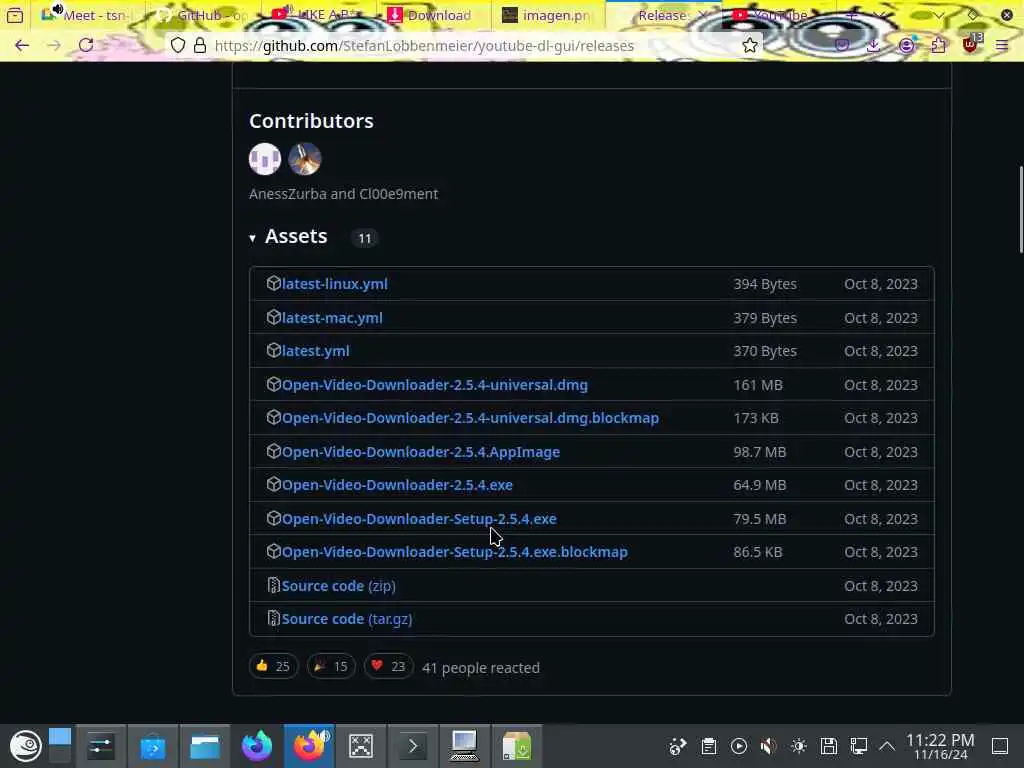Click show desktop button in taskbar

pos(1000,746)
